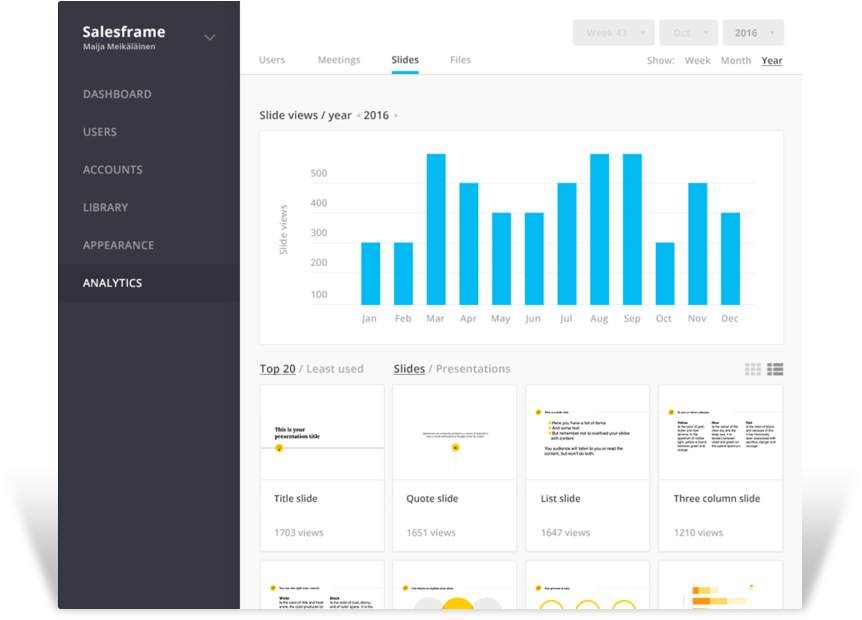Open the Three column slide thumbnail

pos(720,433)
